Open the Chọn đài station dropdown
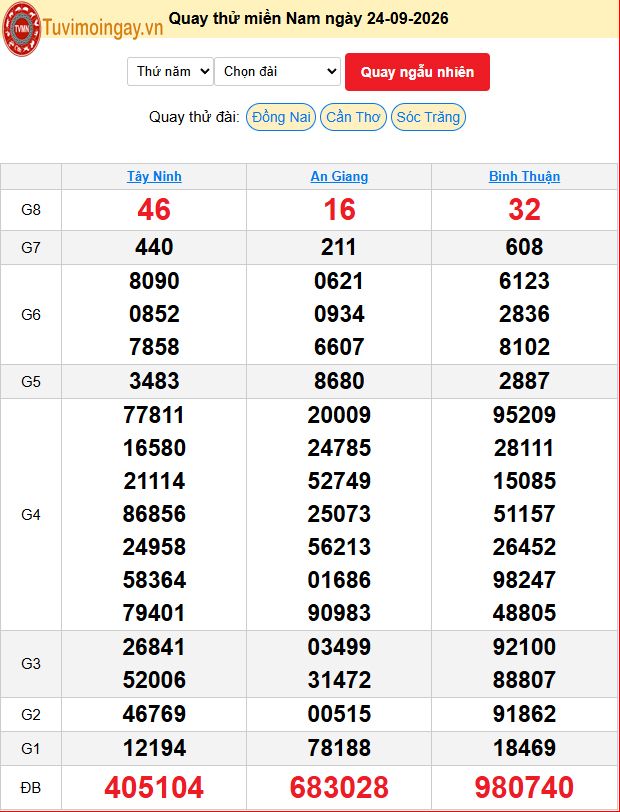 coord(277,71)
